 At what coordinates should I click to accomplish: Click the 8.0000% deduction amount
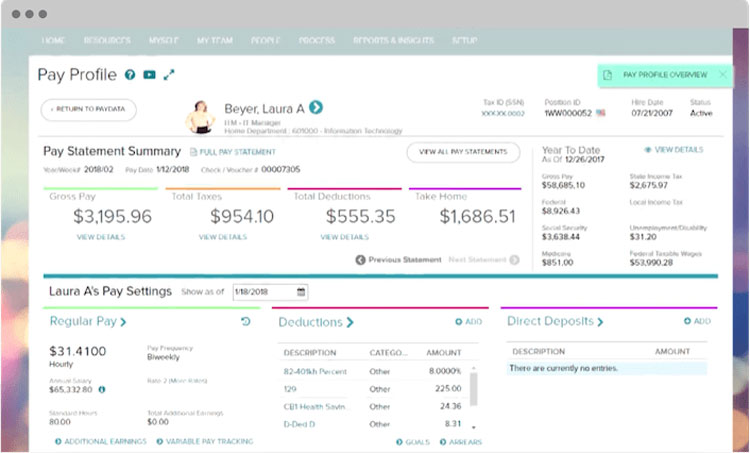[445, 371]
